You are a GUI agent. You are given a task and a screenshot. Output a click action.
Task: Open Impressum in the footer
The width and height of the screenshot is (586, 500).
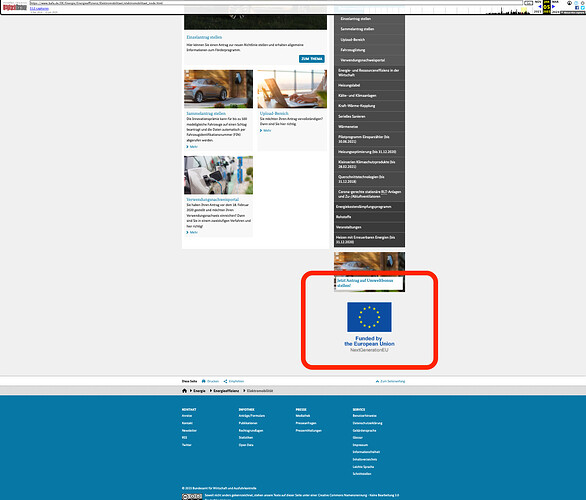360,445
